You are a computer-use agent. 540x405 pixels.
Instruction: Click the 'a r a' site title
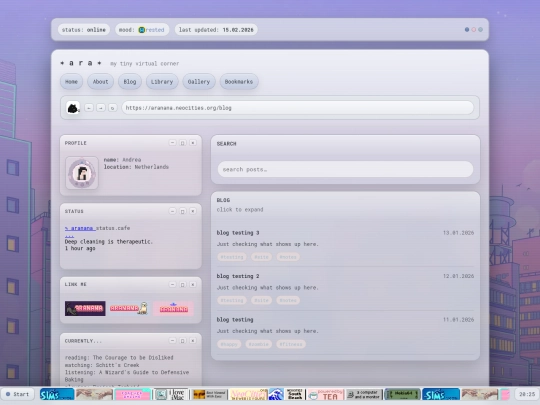pyautogui.click(x=81, y=63)
